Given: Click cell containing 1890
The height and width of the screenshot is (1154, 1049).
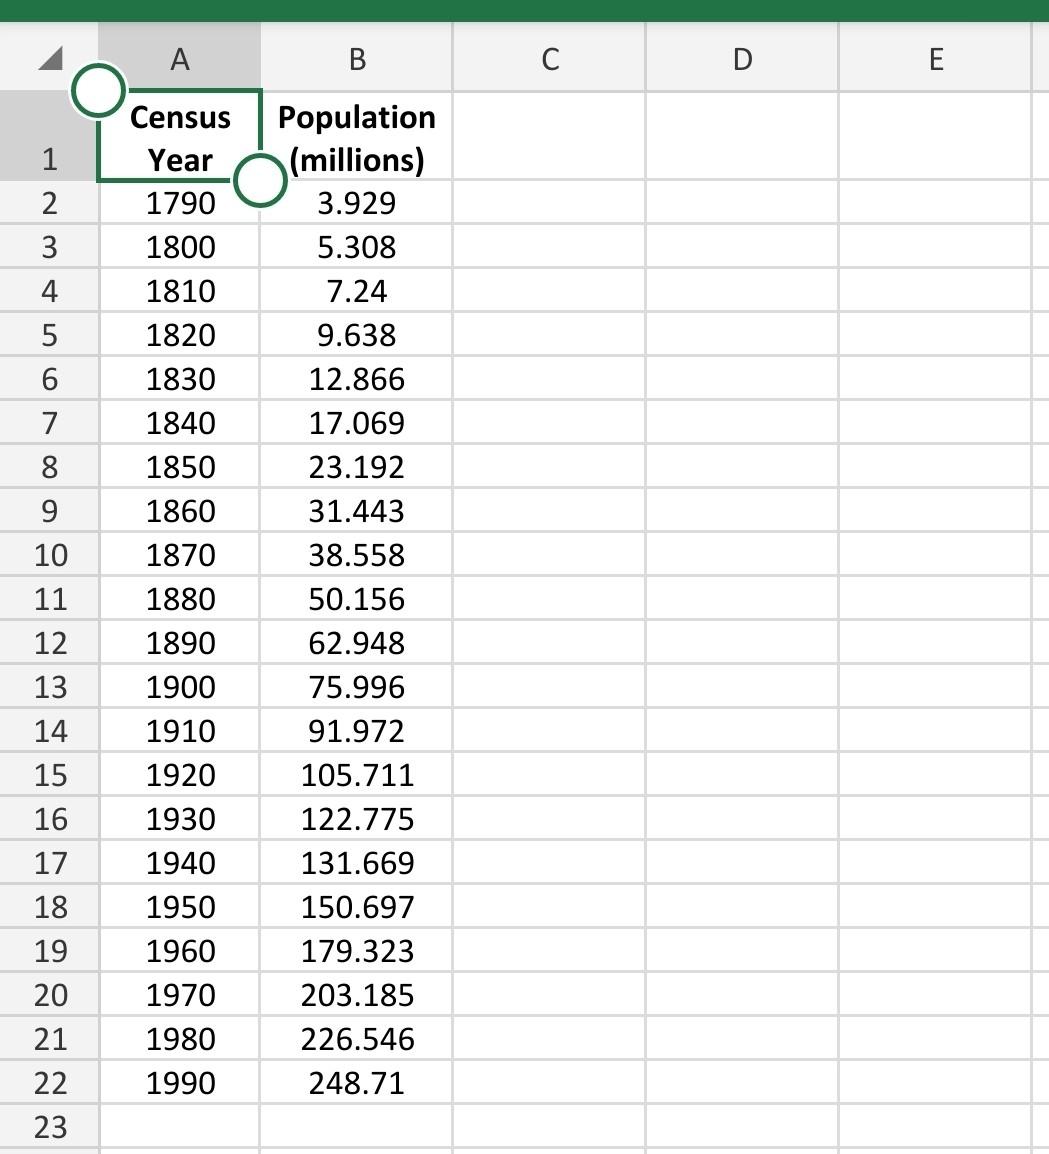Looking at the screenshot, I should point(180,643).
